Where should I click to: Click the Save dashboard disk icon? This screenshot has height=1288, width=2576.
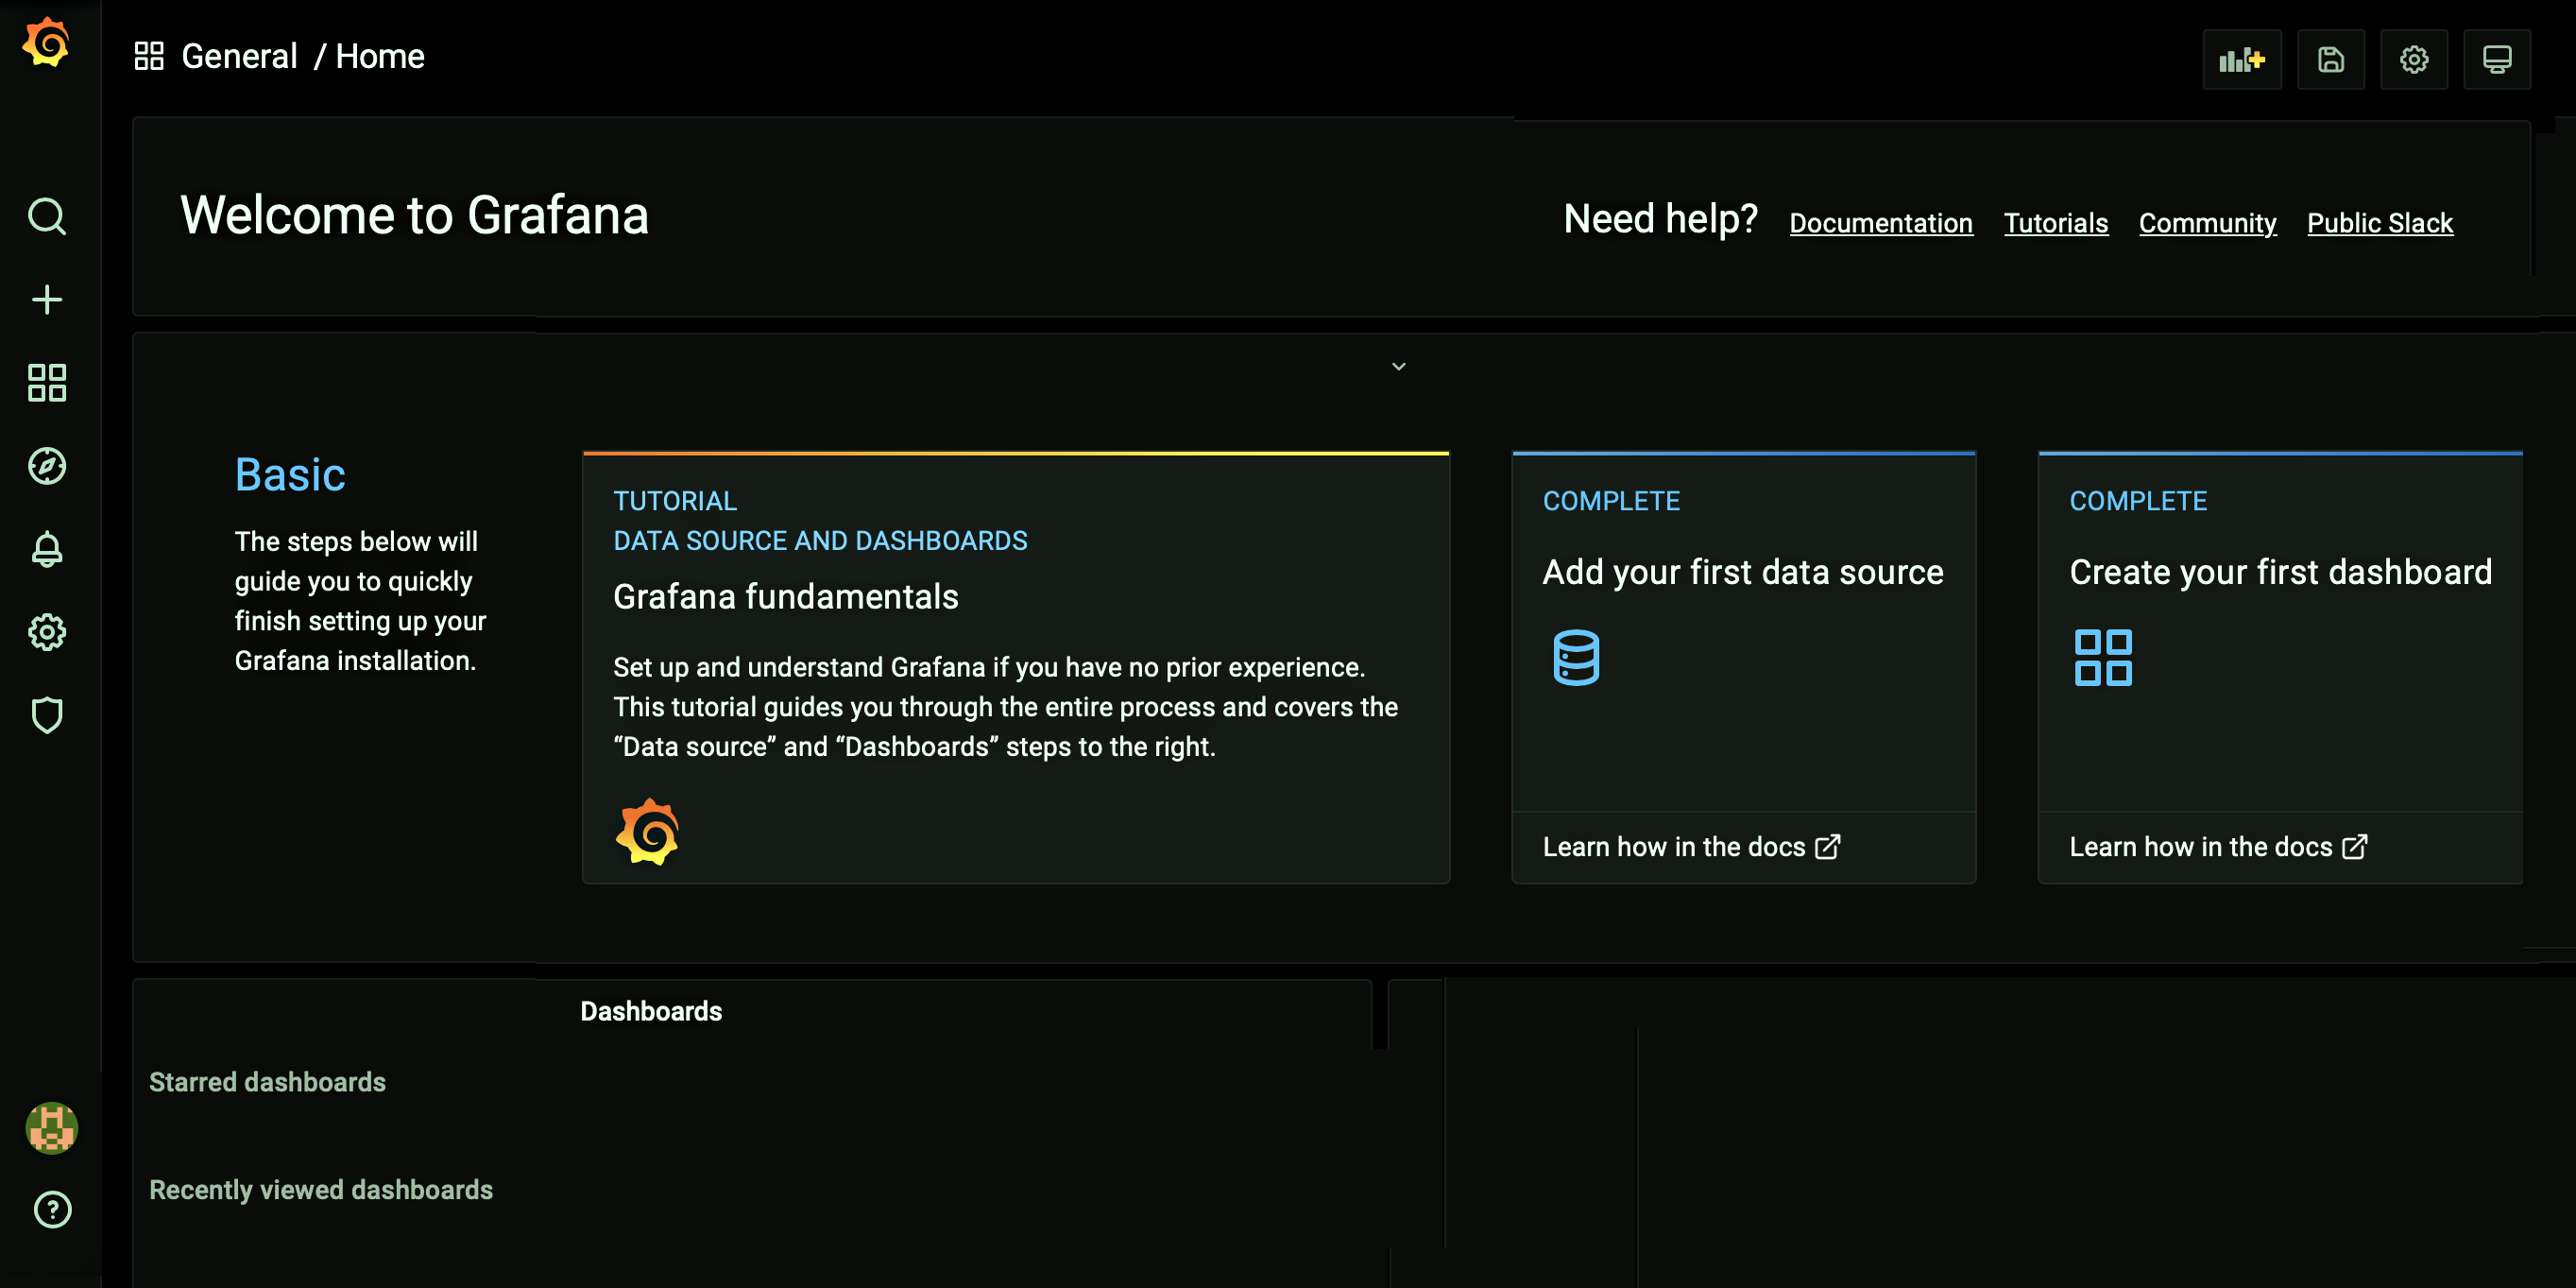click(2330, 60)
